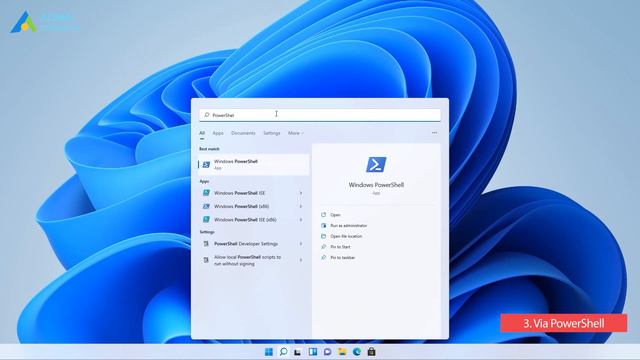Choose Run as administrator label
Image resolution: width=640 pixels, height=360 pixels.
click(x=349, y=225)
